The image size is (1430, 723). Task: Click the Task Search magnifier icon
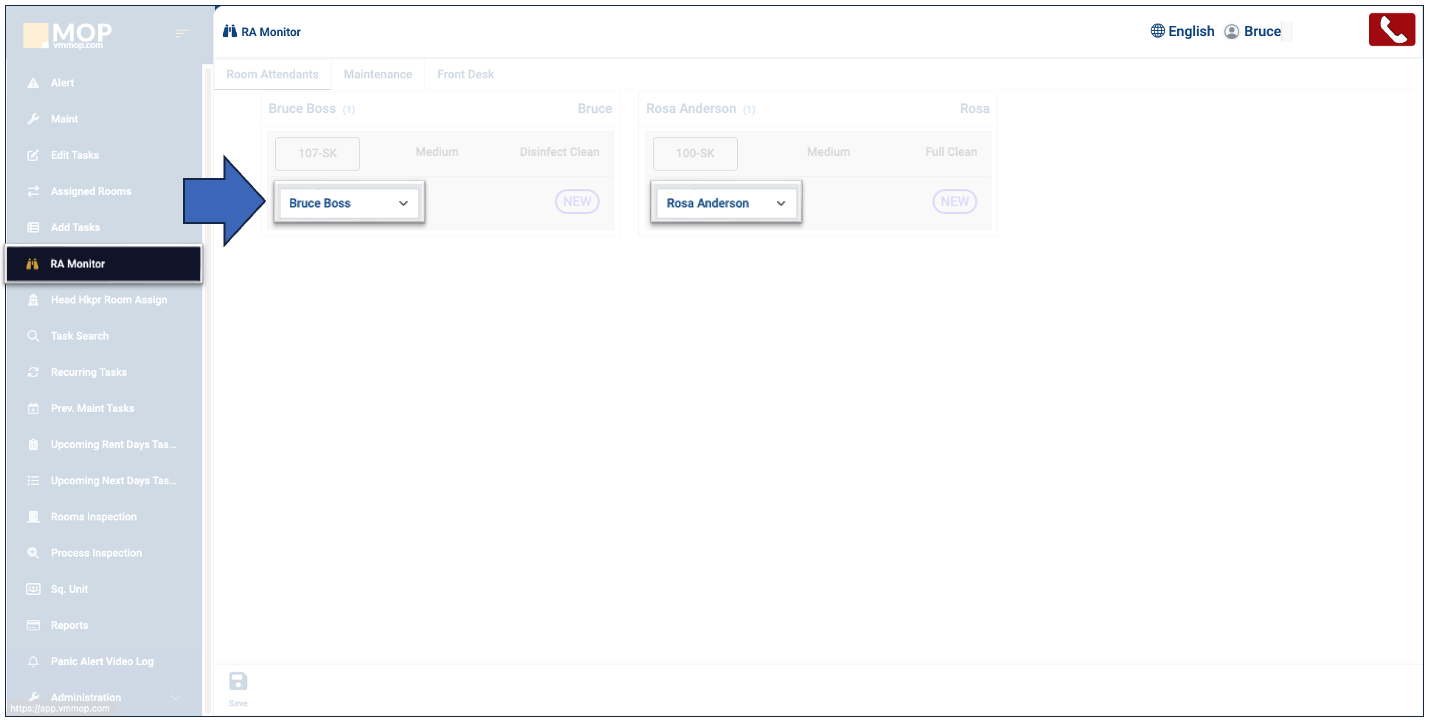point(33,336)
